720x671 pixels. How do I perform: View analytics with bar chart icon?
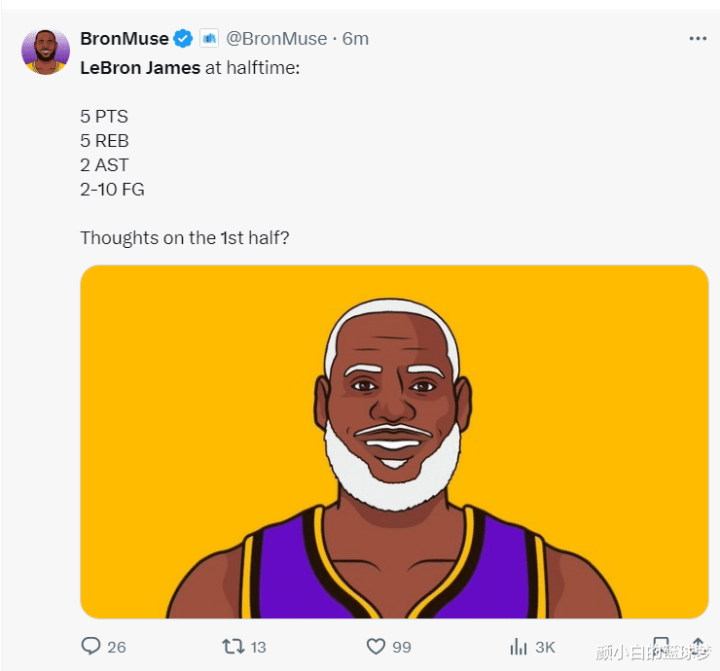(518, 646)
